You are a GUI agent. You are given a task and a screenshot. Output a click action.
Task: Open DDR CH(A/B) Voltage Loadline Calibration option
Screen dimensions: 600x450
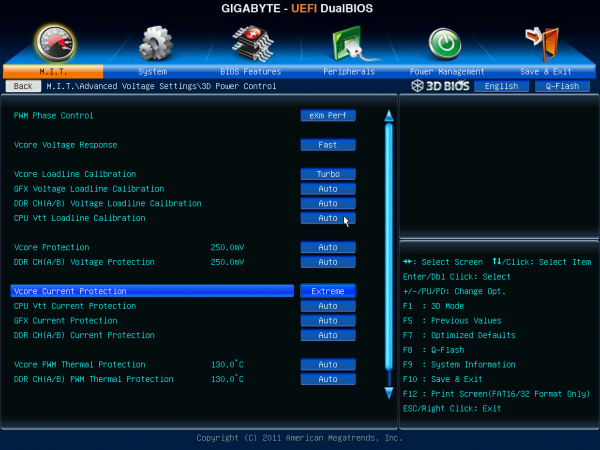tap(328, 204)
